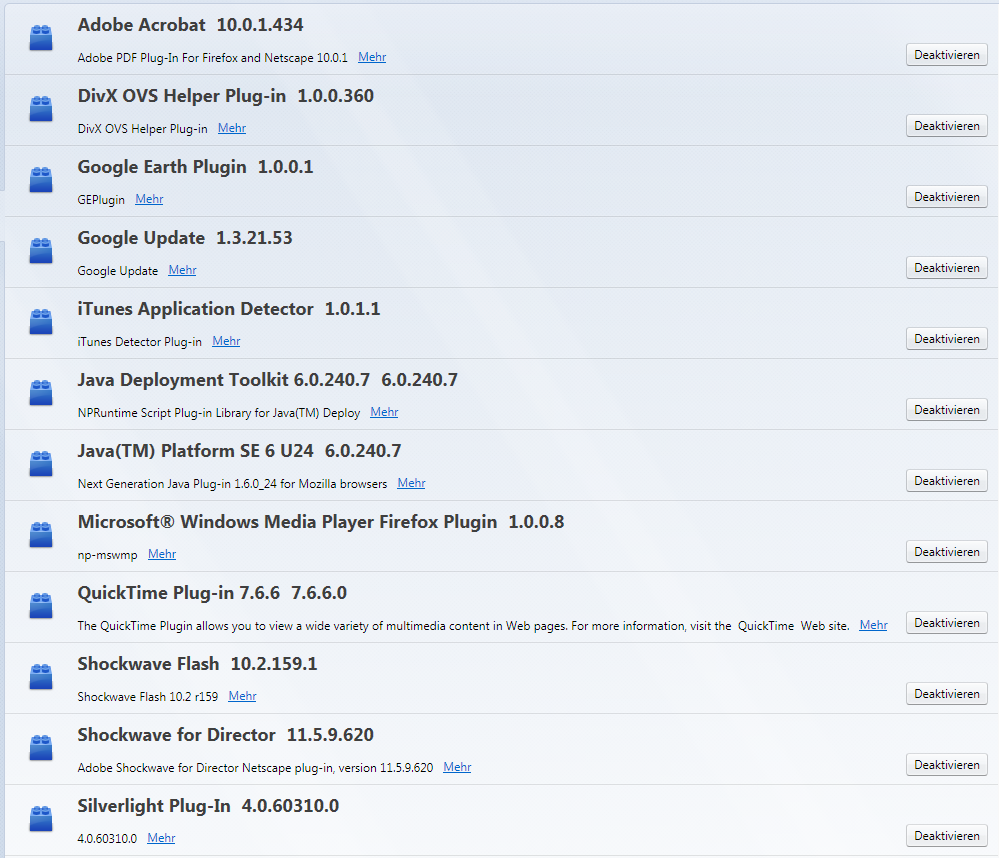Click Adobe PDF Plug-In For Firefox description

213,58
